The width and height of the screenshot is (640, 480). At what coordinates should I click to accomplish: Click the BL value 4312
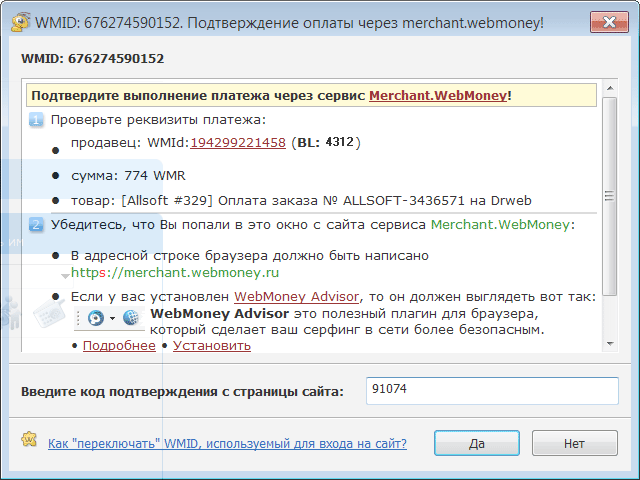coord(340,142)
